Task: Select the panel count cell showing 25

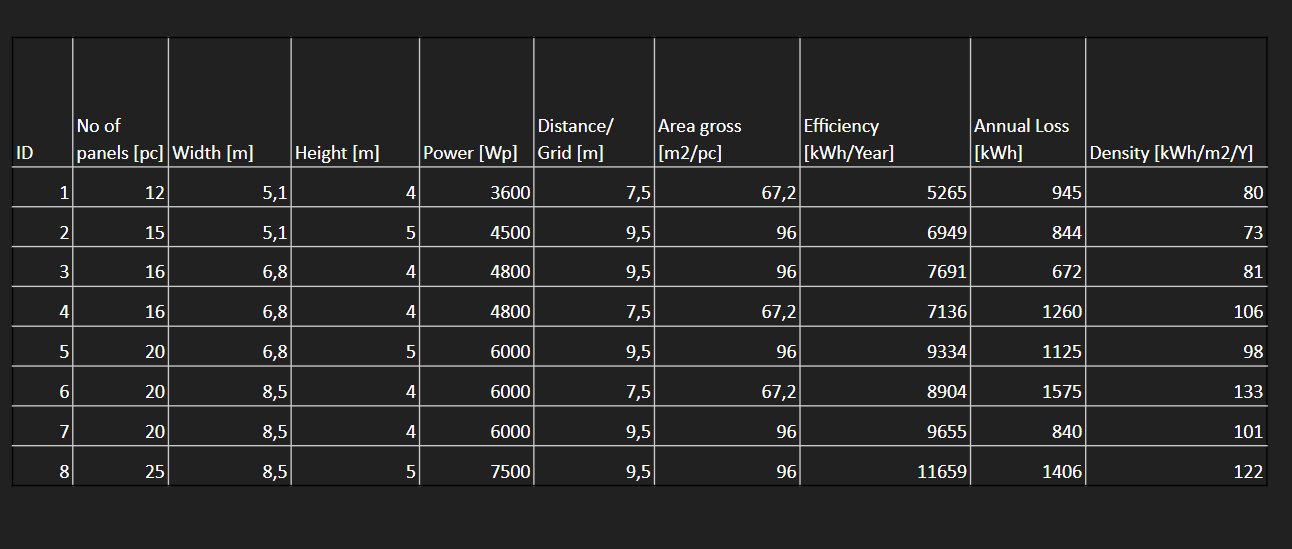Action: click(154, 472)
